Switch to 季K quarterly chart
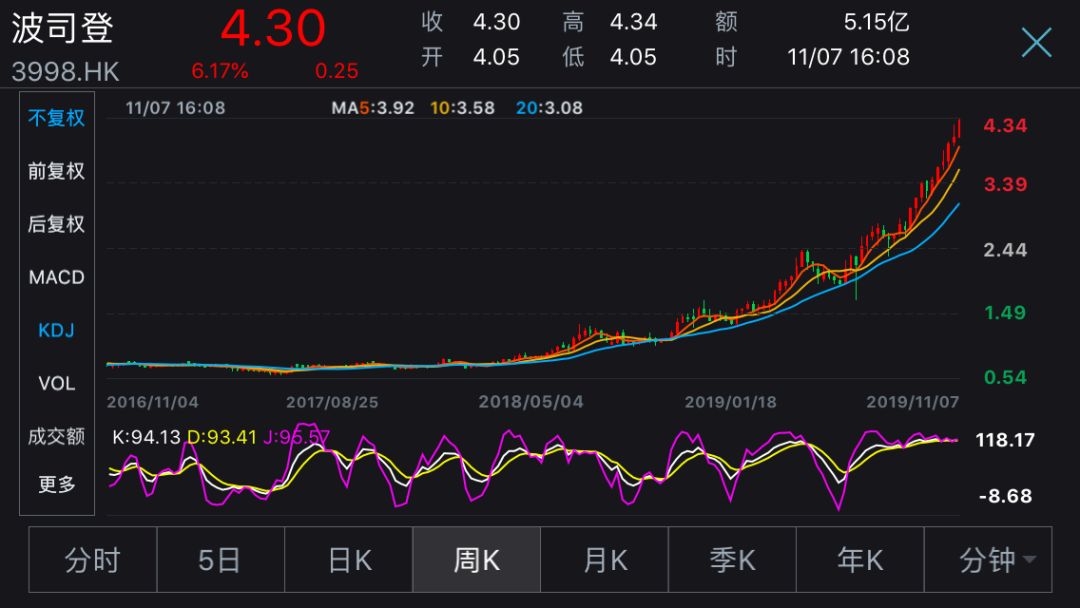The image size is (1080, 608). [x=732, y=560]
